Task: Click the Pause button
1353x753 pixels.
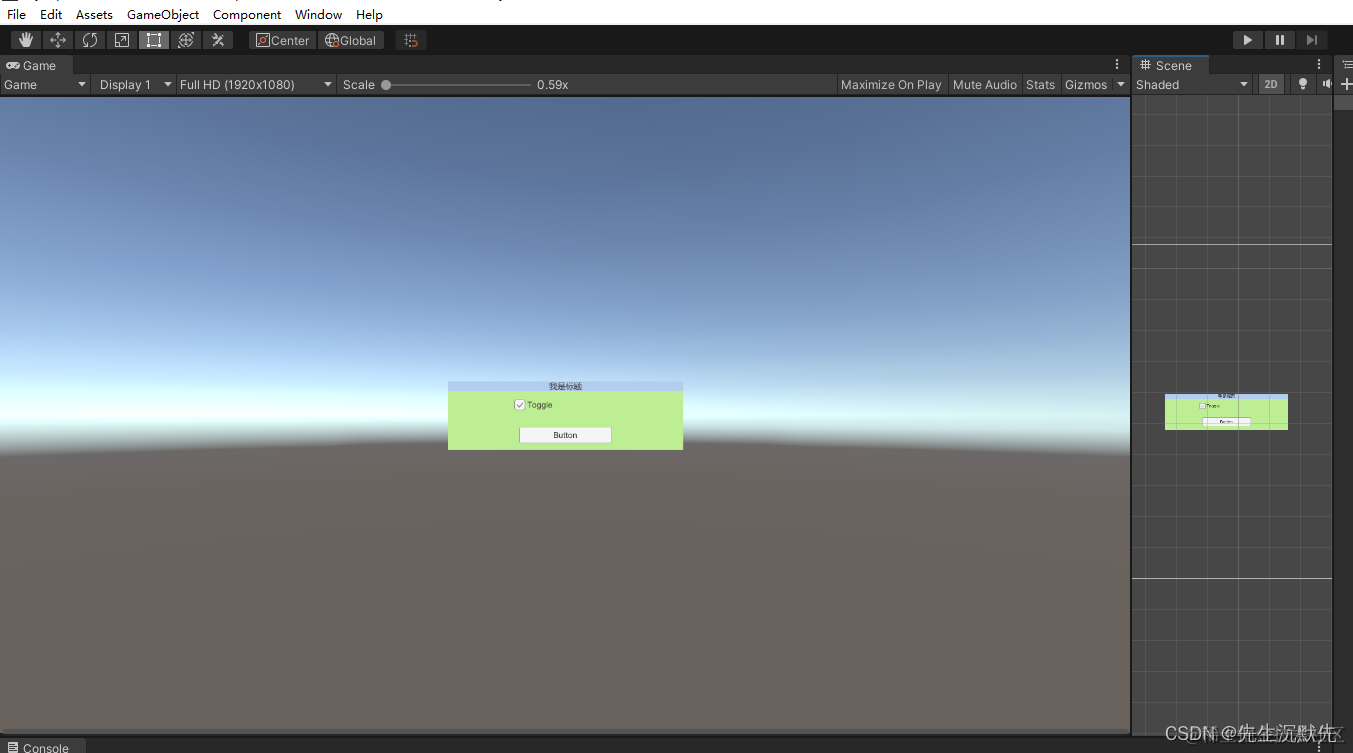Action: [x=1280, y=40]
